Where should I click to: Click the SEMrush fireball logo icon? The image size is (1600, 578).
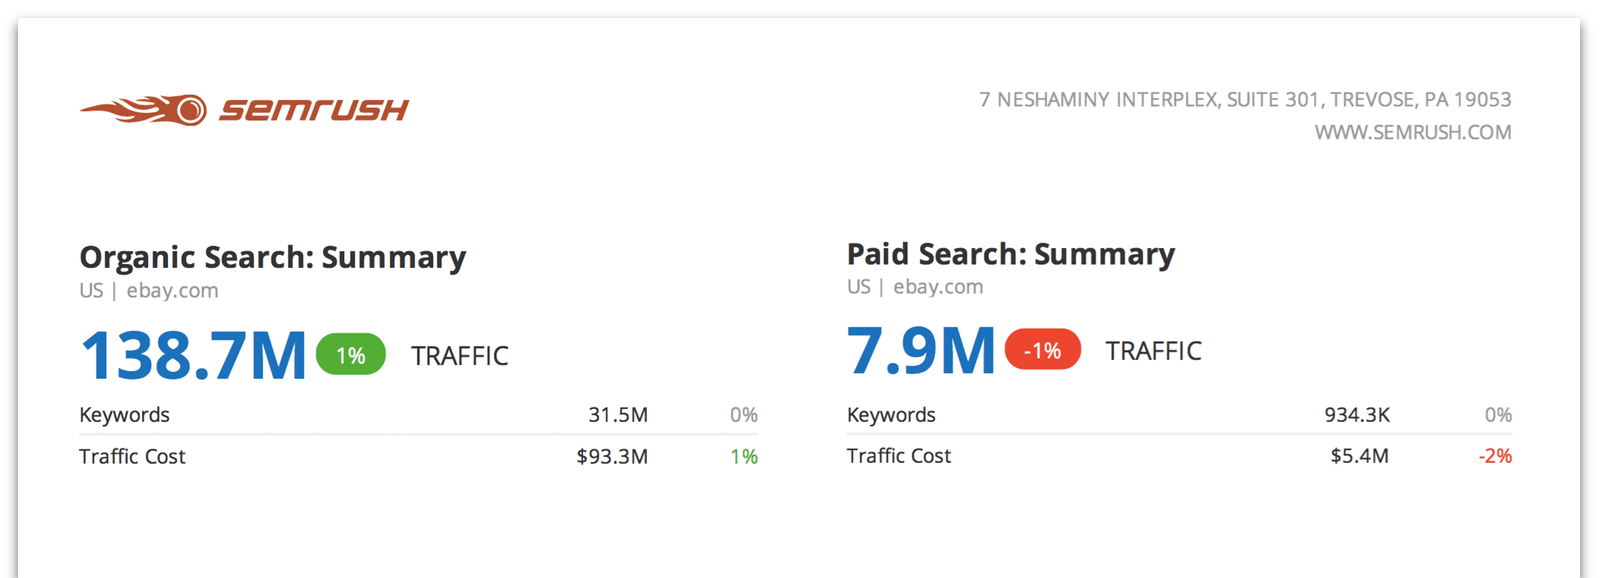143,109
